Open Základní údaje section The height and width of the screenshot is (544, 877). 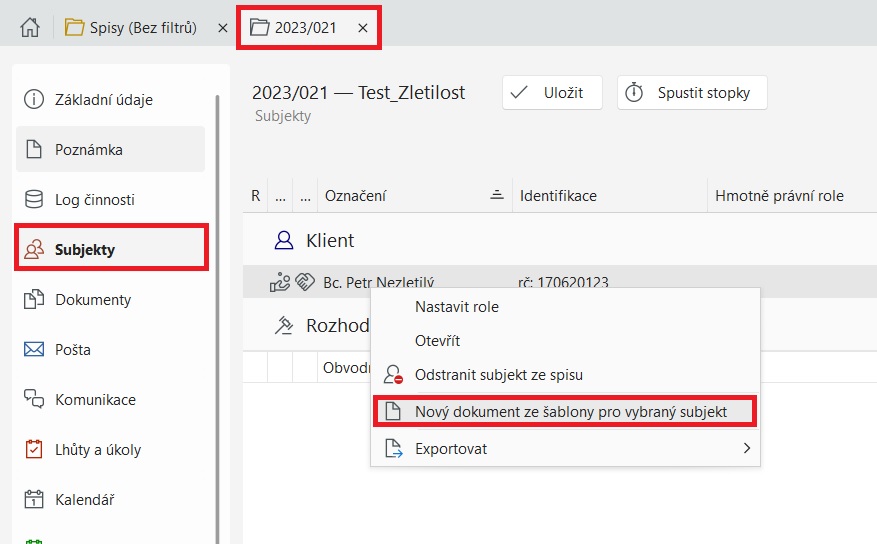coord(111,100)
